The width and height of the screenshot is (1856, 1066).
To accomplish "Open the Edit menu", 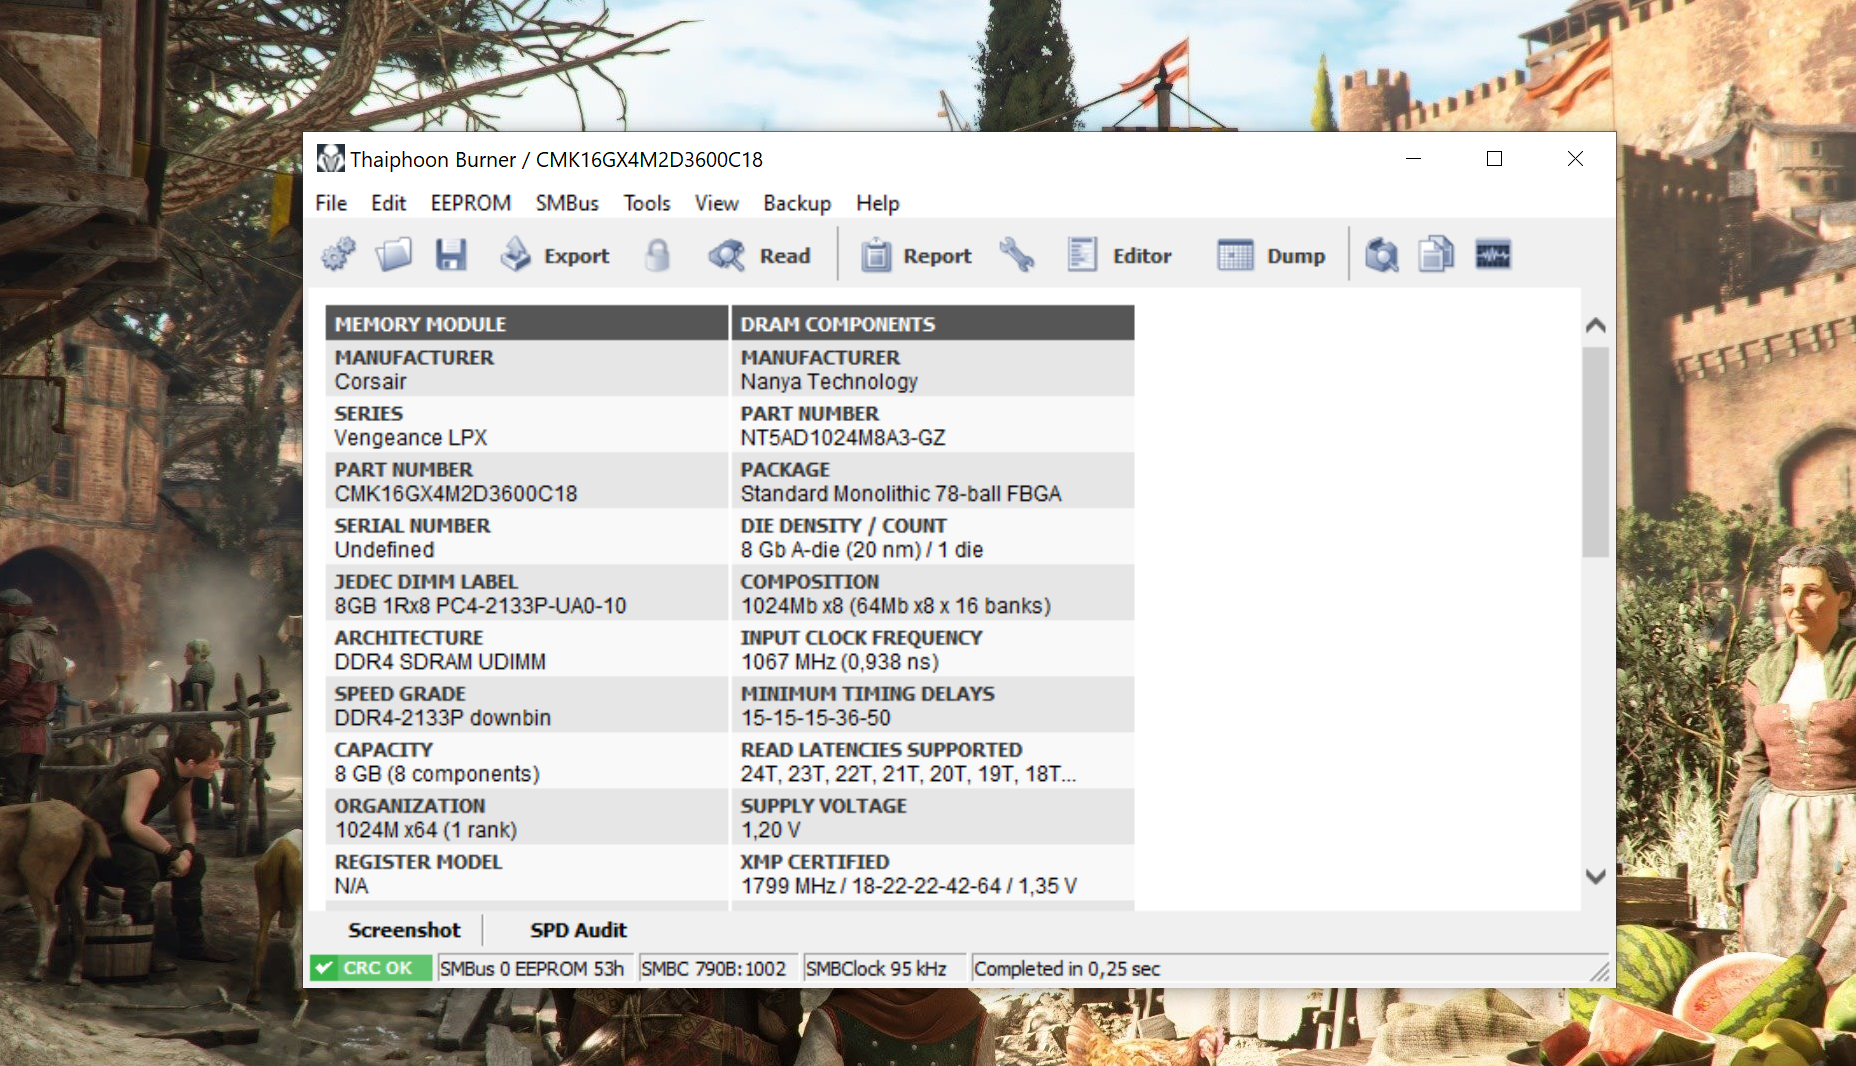I will [x=388, y=203].
